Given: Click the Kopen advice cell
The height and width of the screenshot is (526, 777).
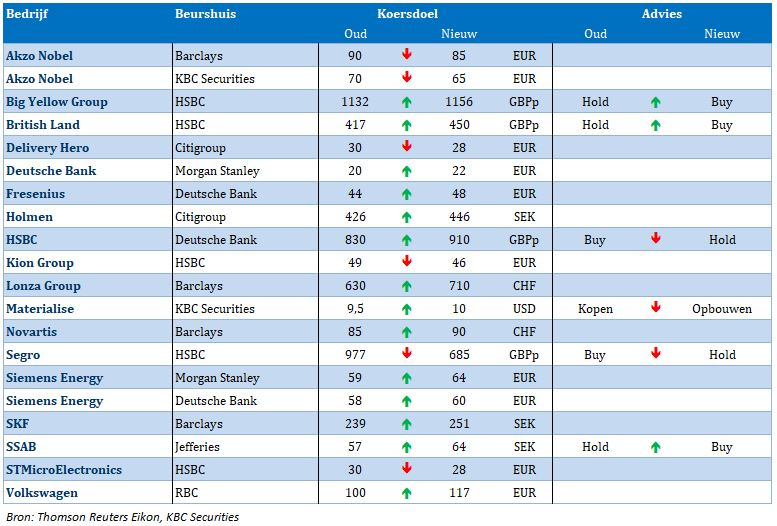Looking at the screenshot, I should [595, 309].
